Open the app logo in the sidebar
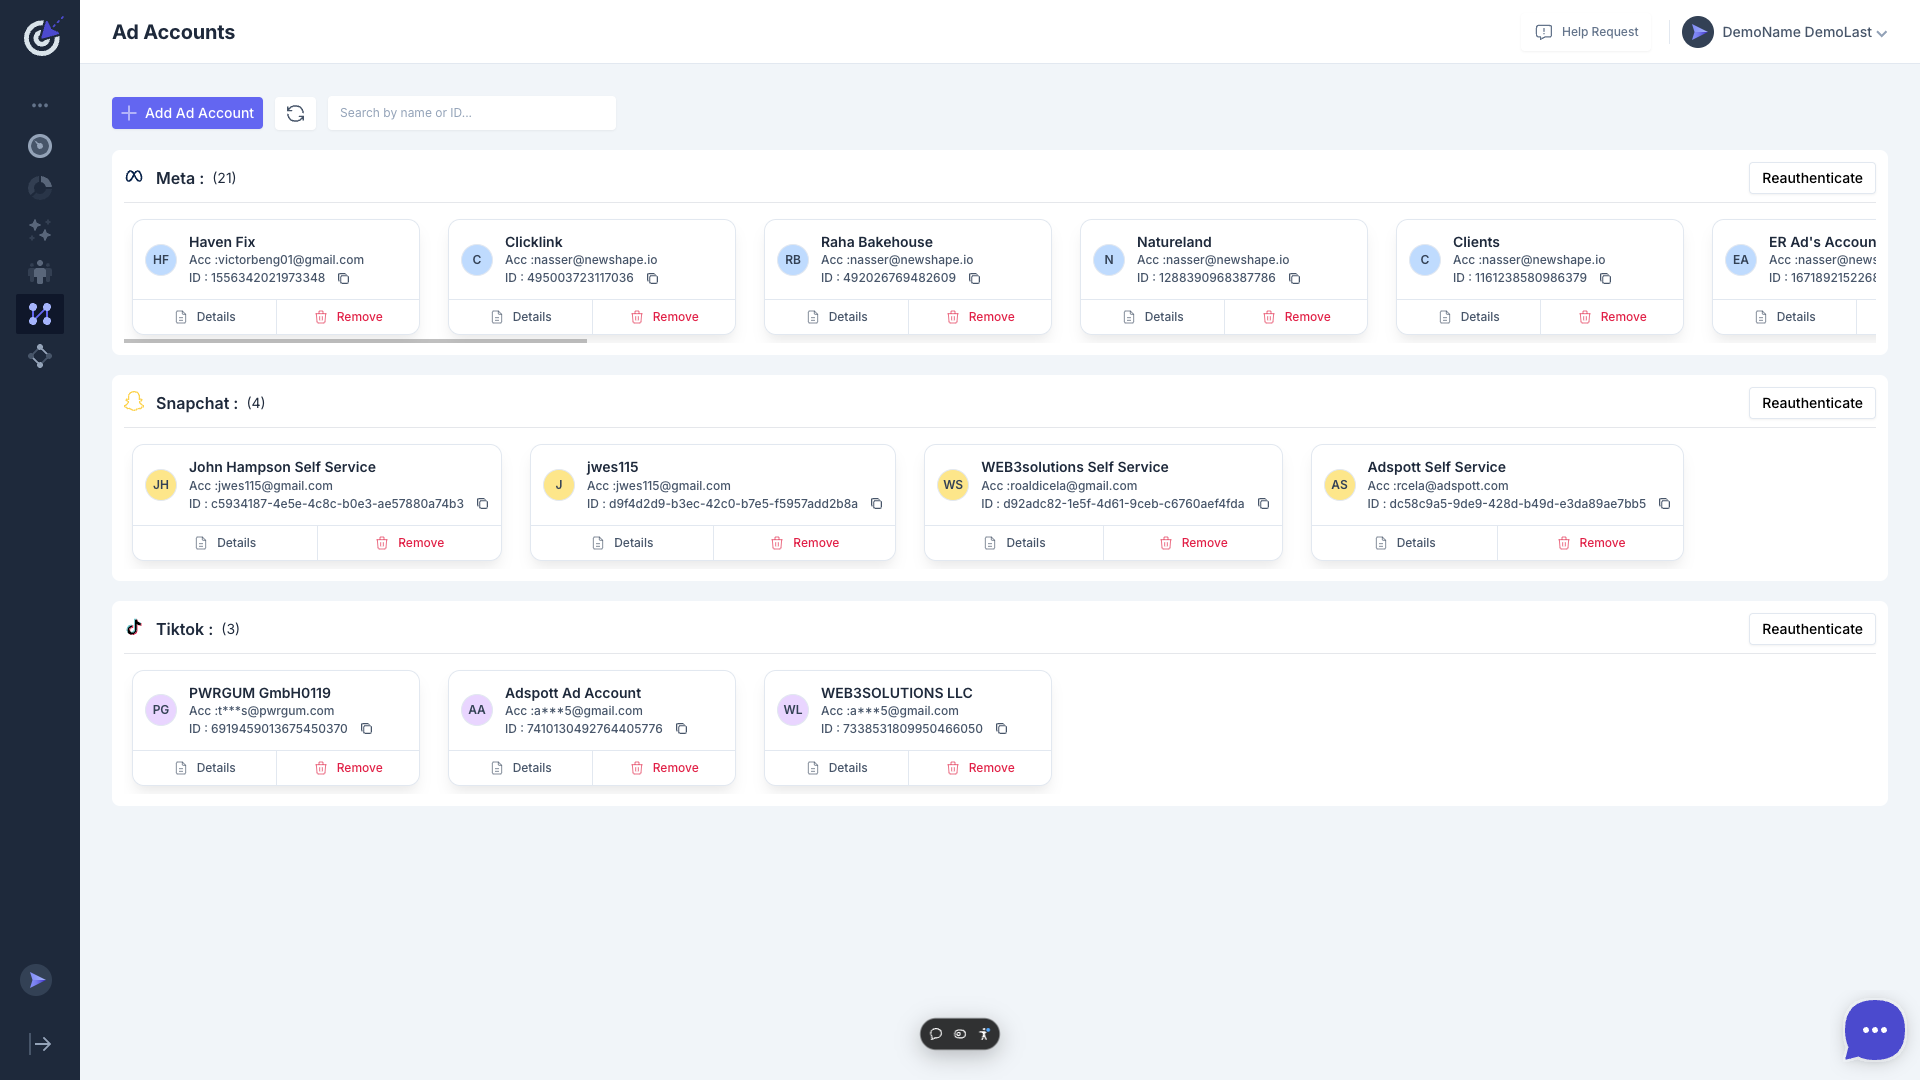The width and height of the screenshot is (1920, 1080). tap(41, 36)
